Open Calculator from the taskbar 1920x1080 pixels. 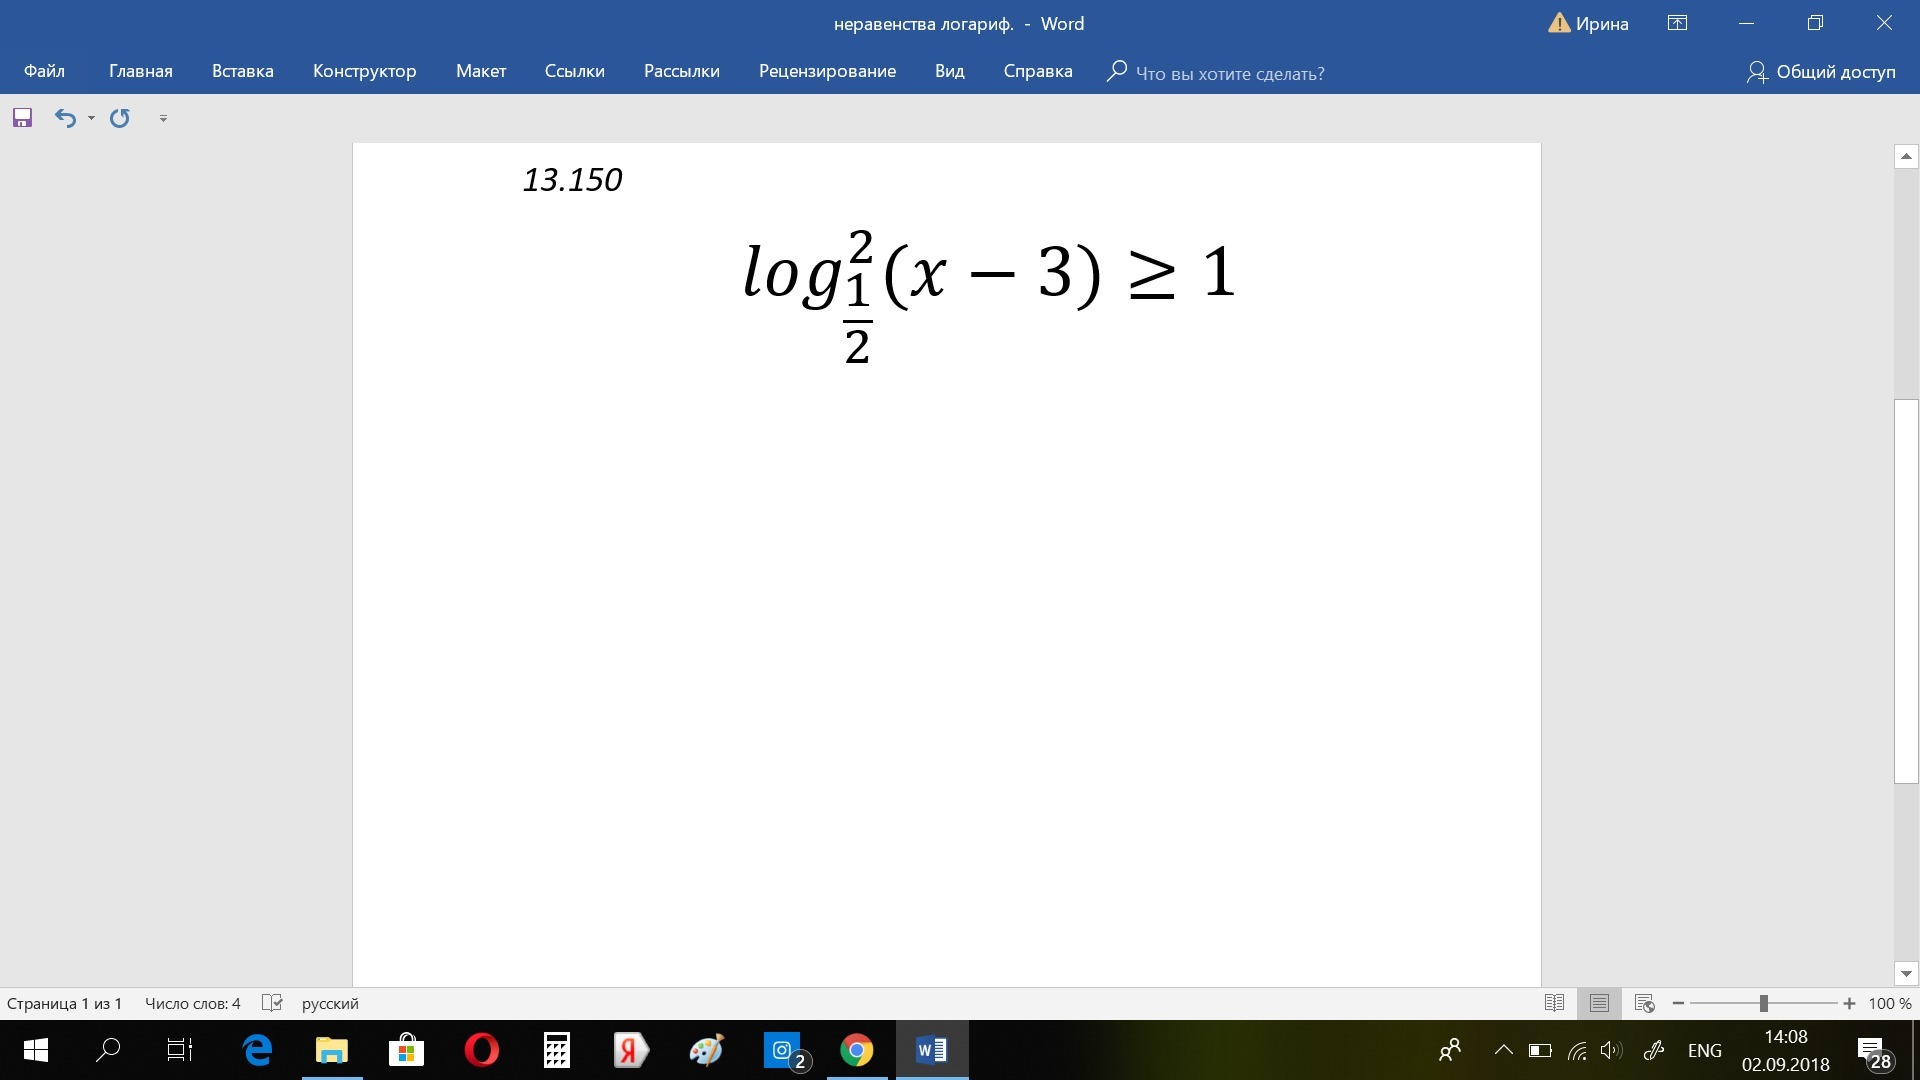(x=556, y=1050)
